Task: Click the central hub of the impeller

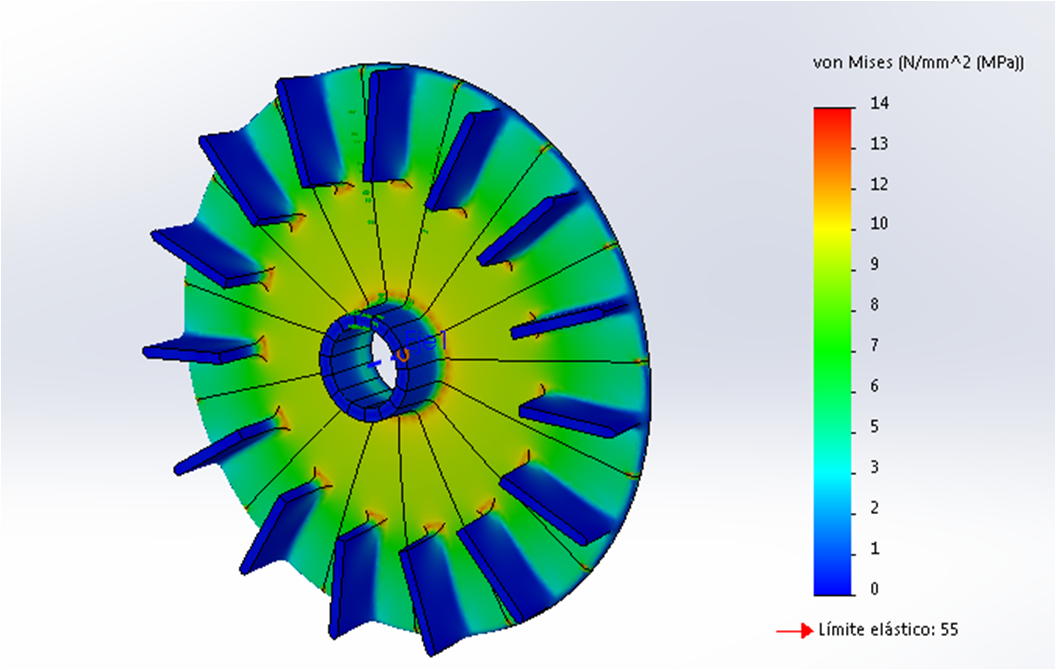Action: [x=383, y=361]
